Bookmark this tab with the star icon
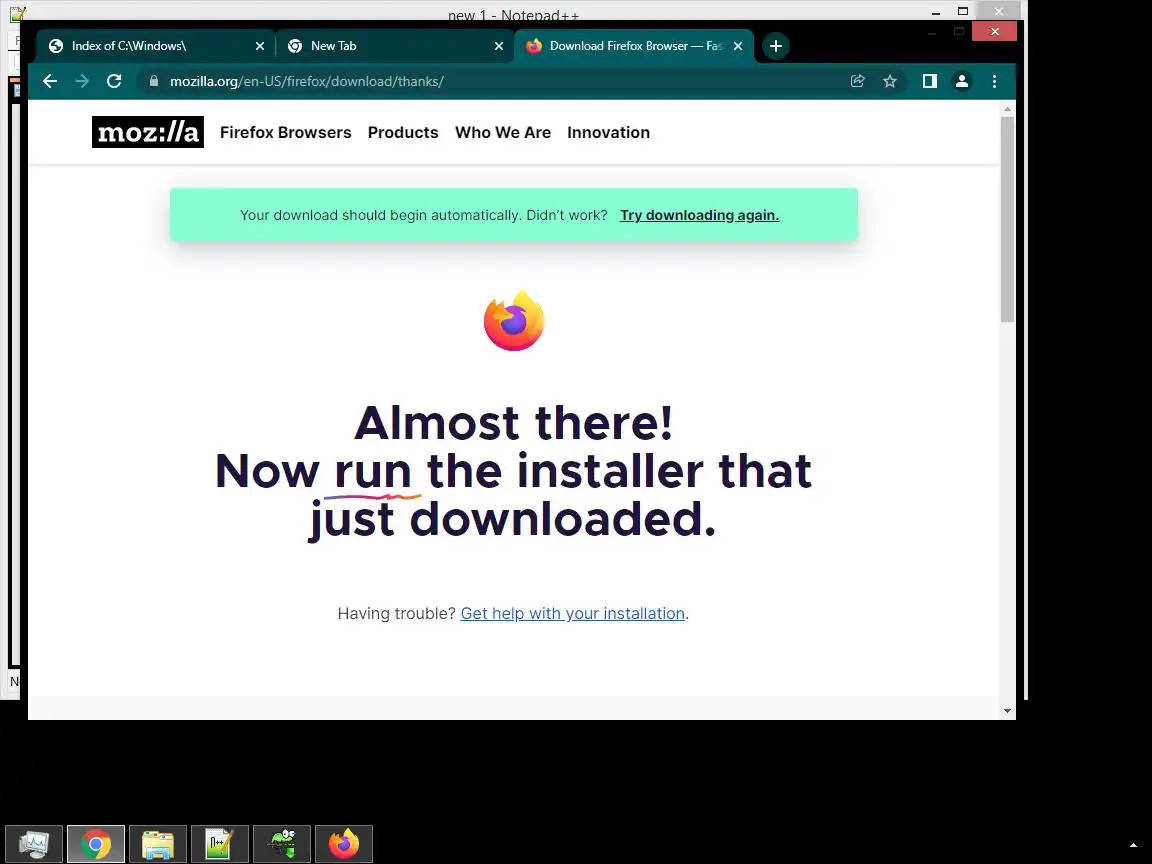Image resolution: width=1152 pixels, height=864 pixels. point(890,82)
